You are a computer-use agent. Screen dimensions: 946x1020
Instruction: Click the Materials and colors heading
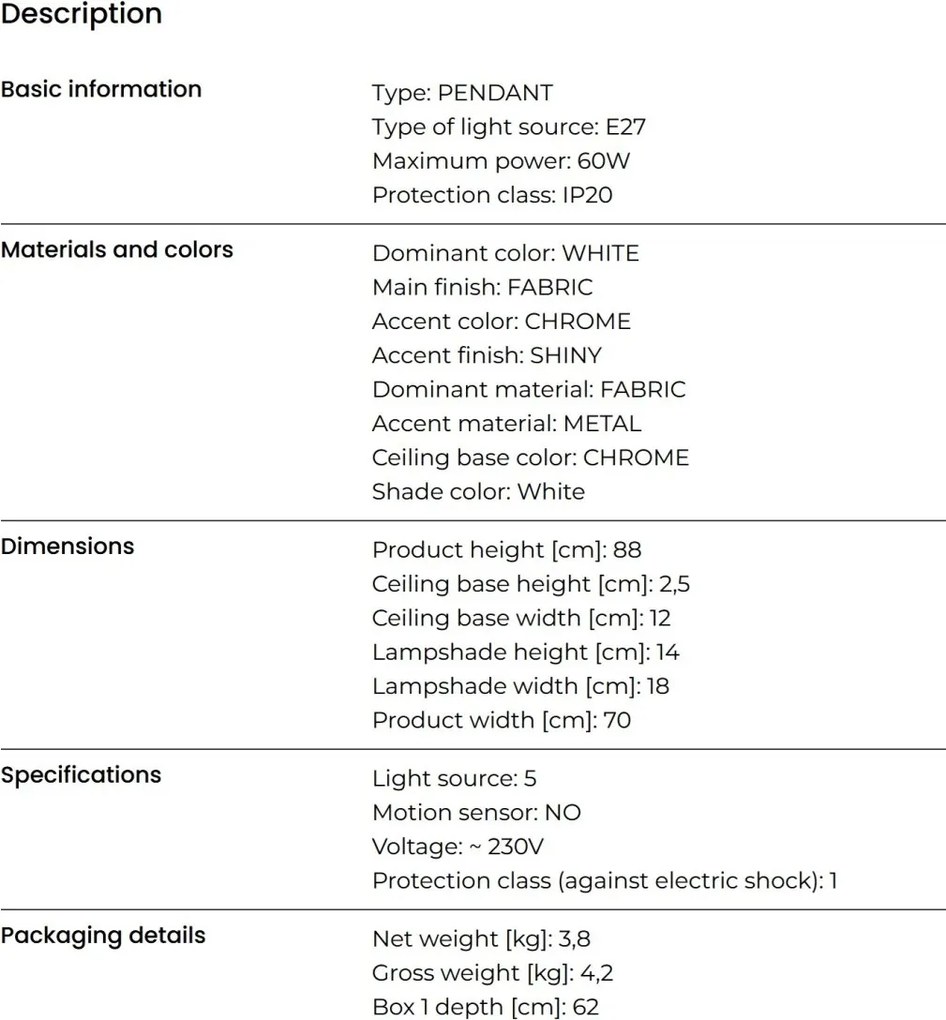116,250
